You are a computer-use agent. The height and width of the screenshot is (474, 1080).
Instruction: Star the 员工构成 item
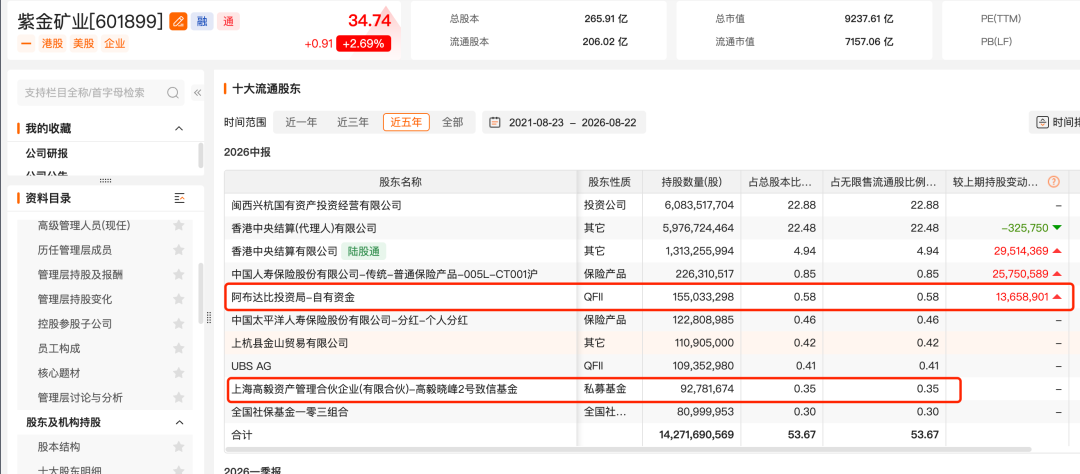coord(178,348)
